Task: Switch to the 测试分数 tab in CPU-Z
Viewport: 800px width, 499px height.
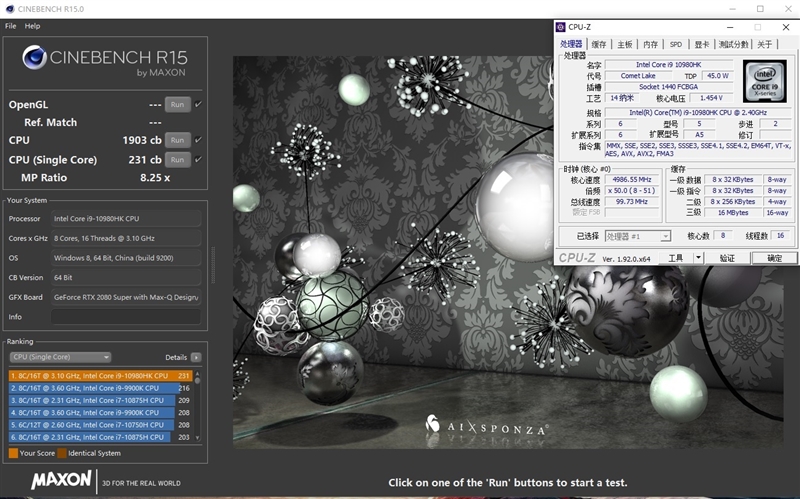Action: [x=734, y=44]
